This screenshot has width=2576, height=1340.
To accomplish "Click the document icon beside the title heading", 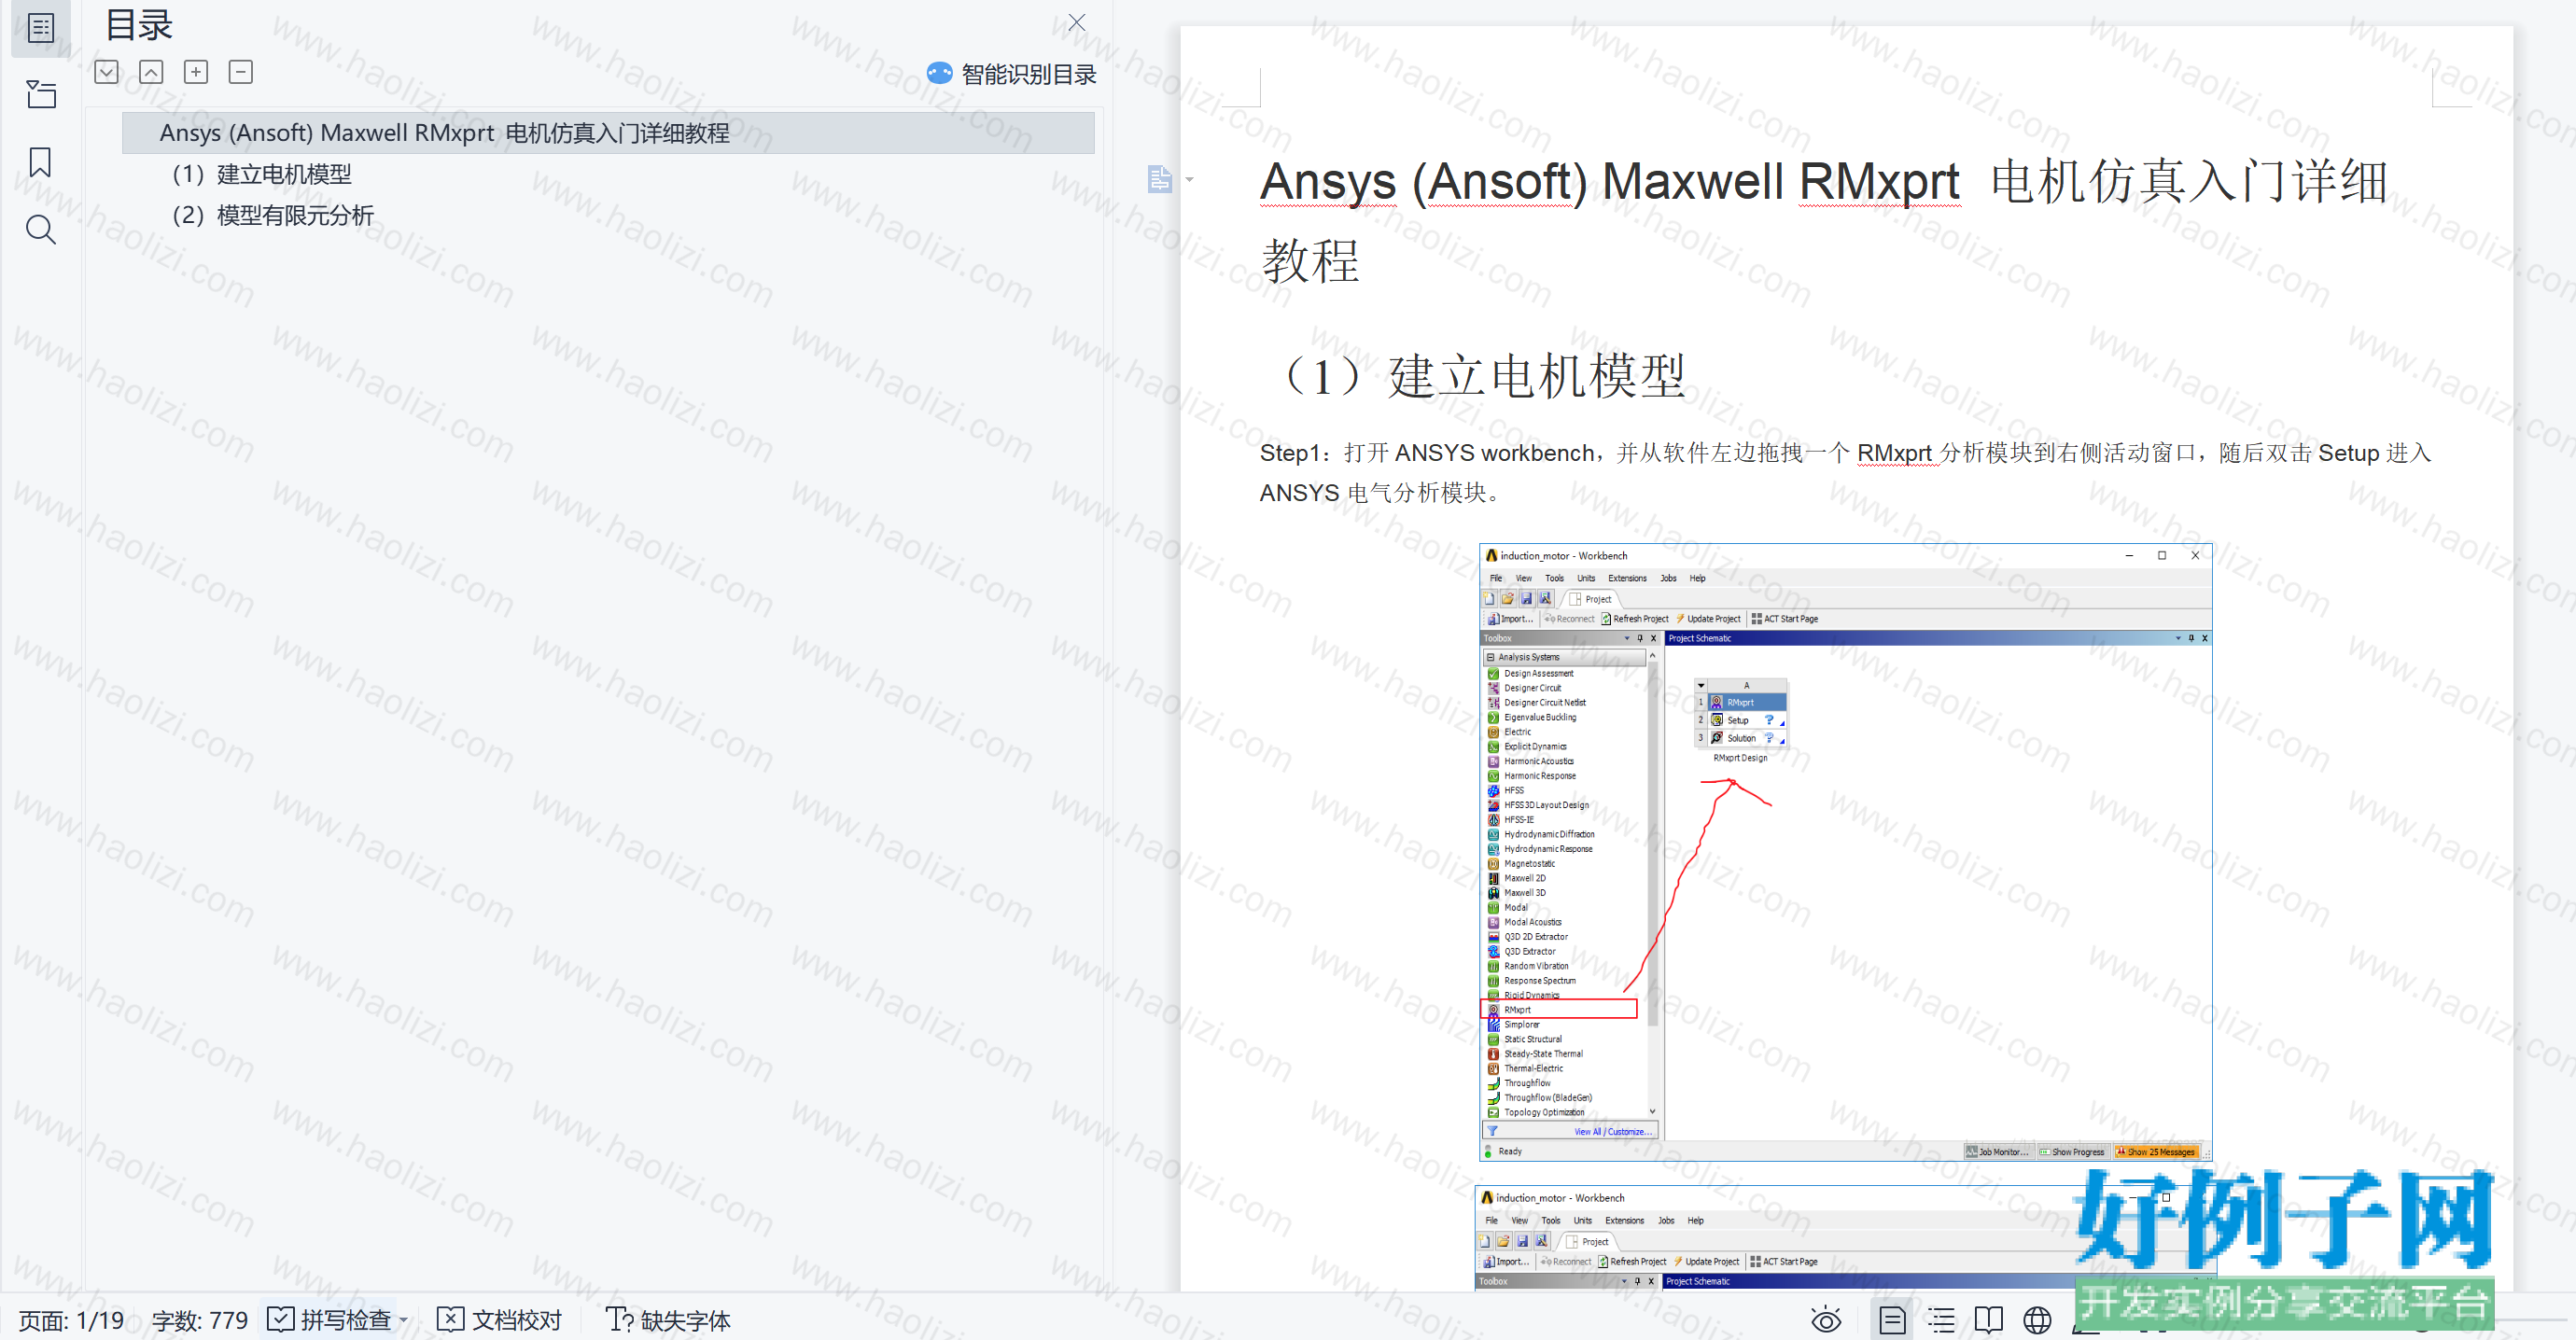I will [1159, 179].
